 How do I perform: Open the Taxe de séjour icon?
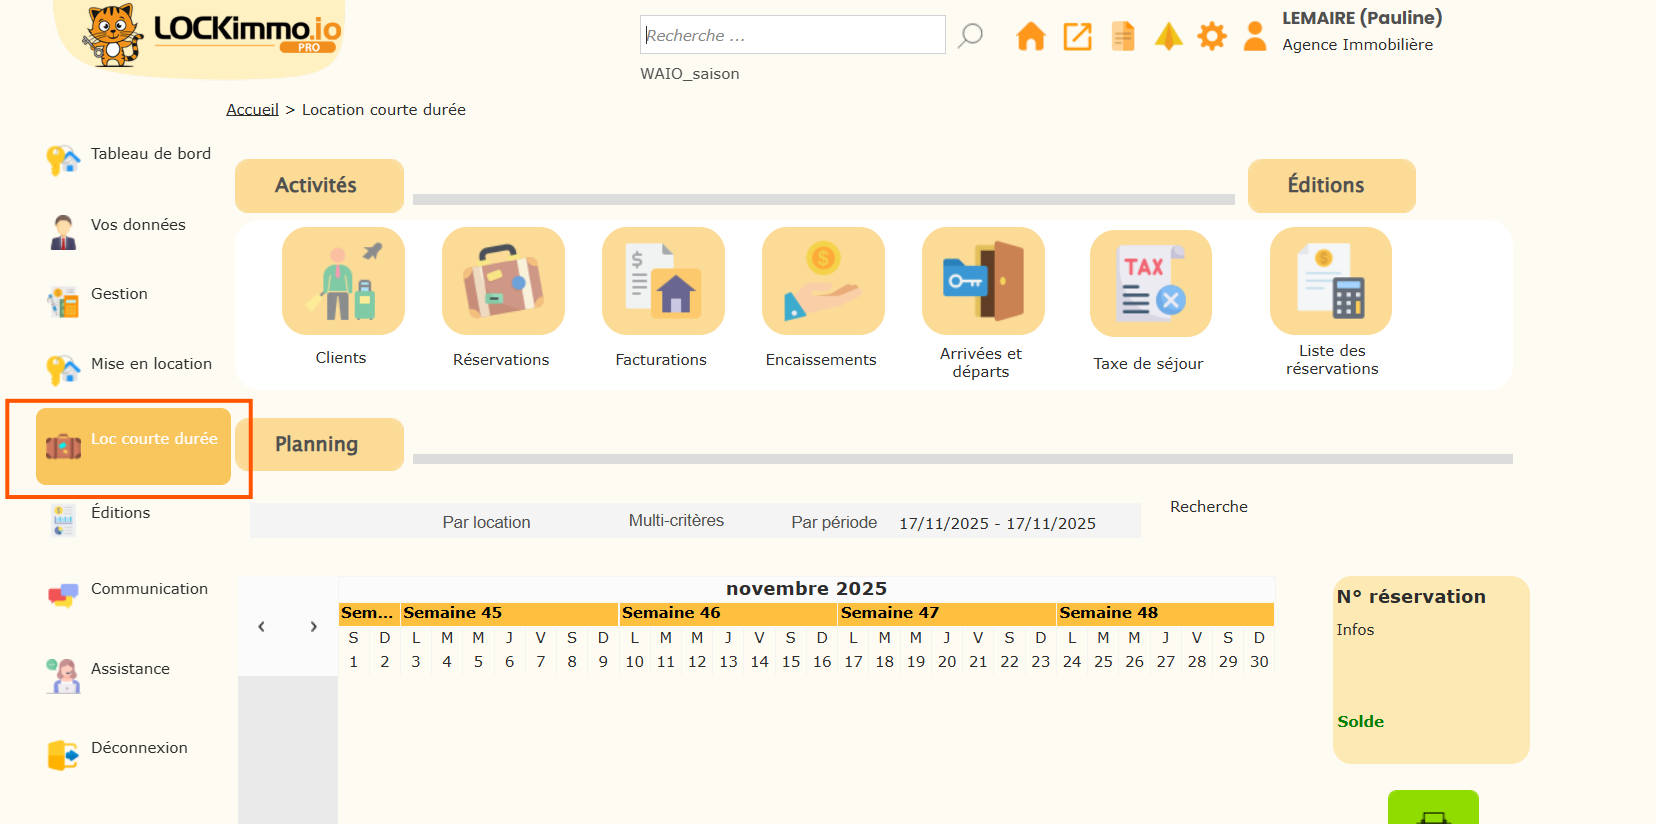1150,283
